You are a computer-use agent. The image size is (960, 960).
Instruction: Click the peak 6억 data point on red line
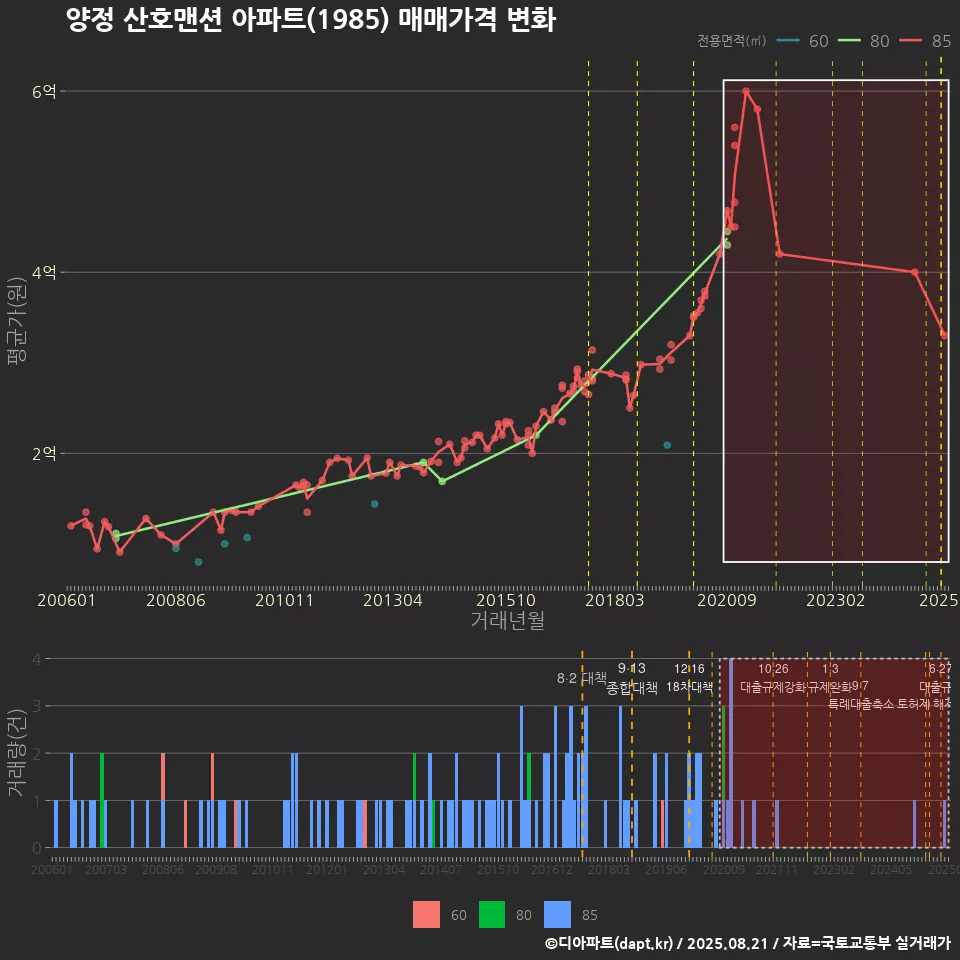(x=746, y=91)
